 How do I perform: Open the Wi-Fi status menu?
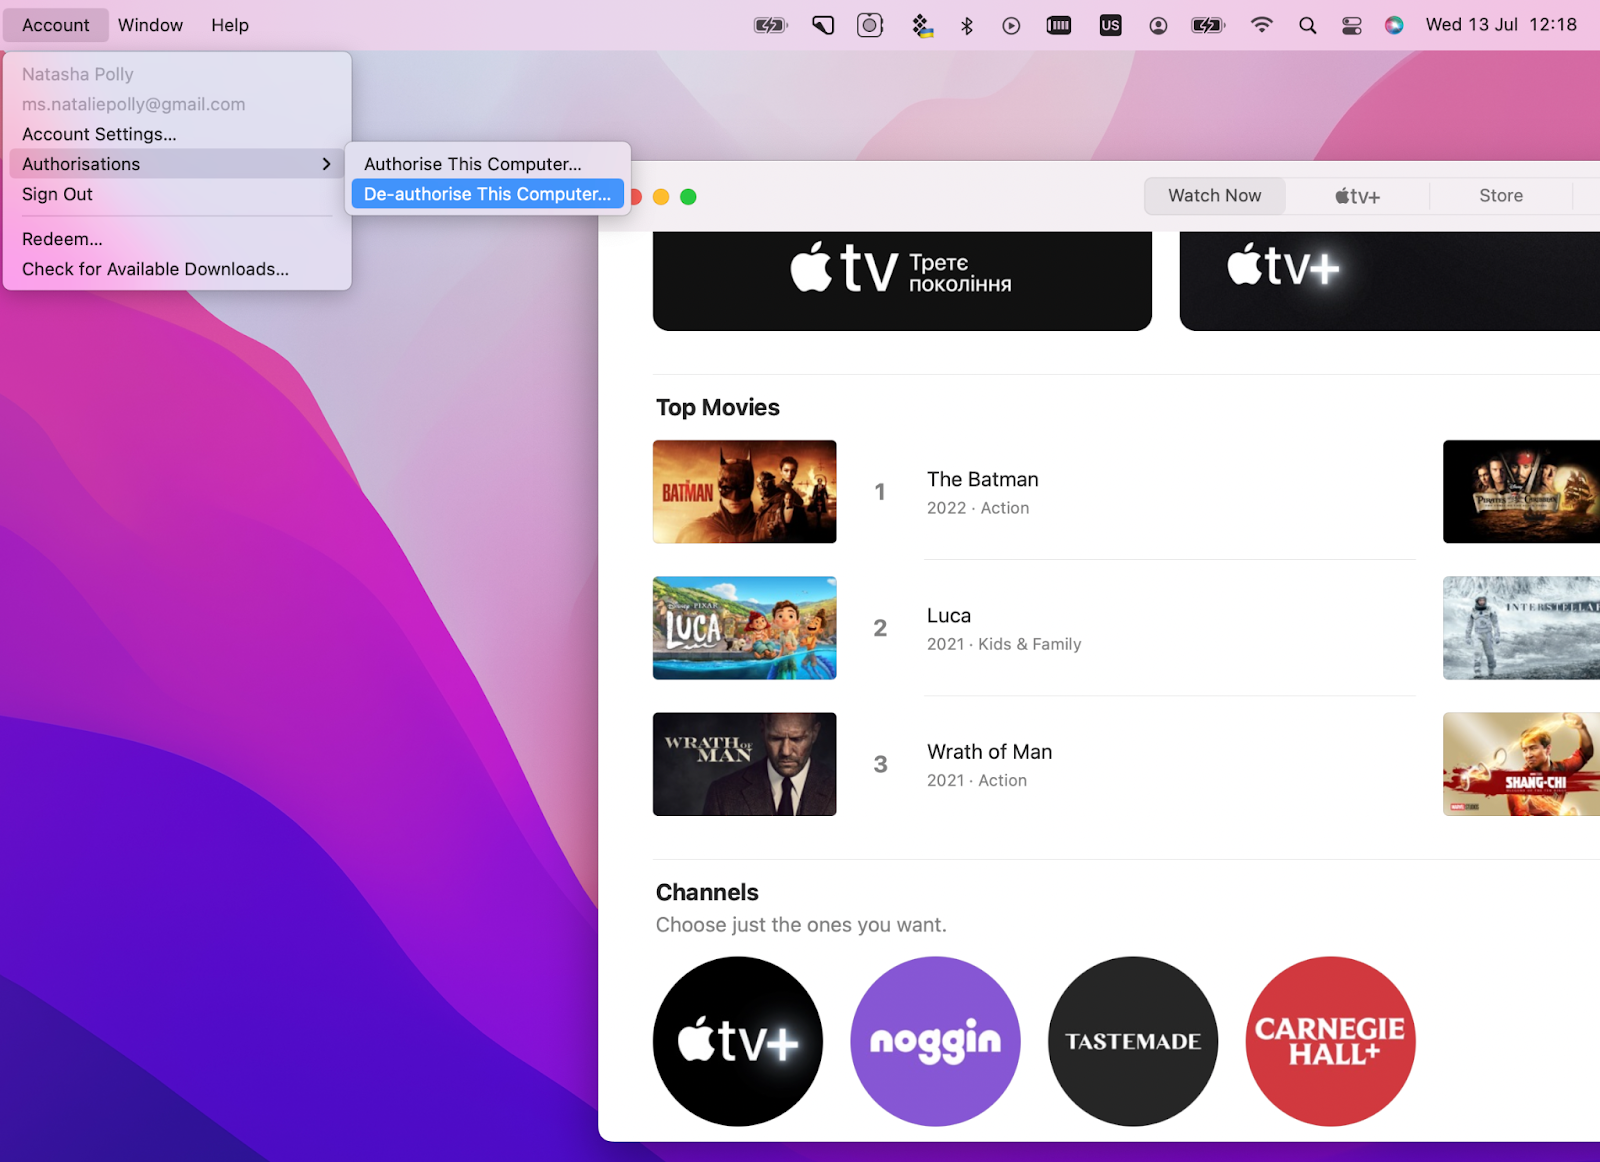click(x=1262, y=25)
